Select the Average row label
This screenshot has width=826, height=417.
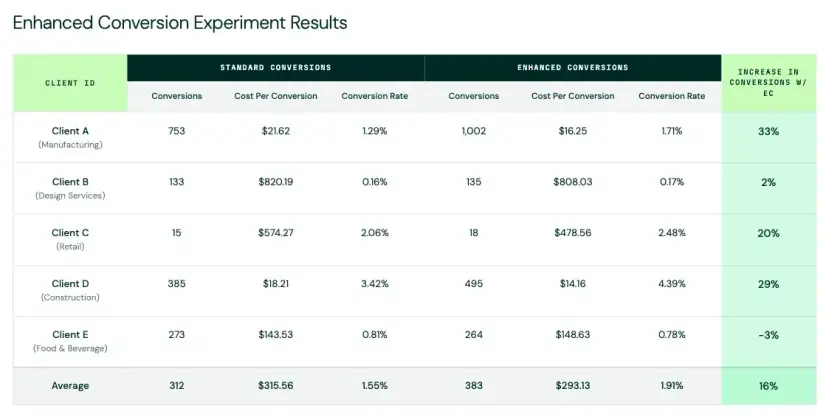[x=70, y=386]
